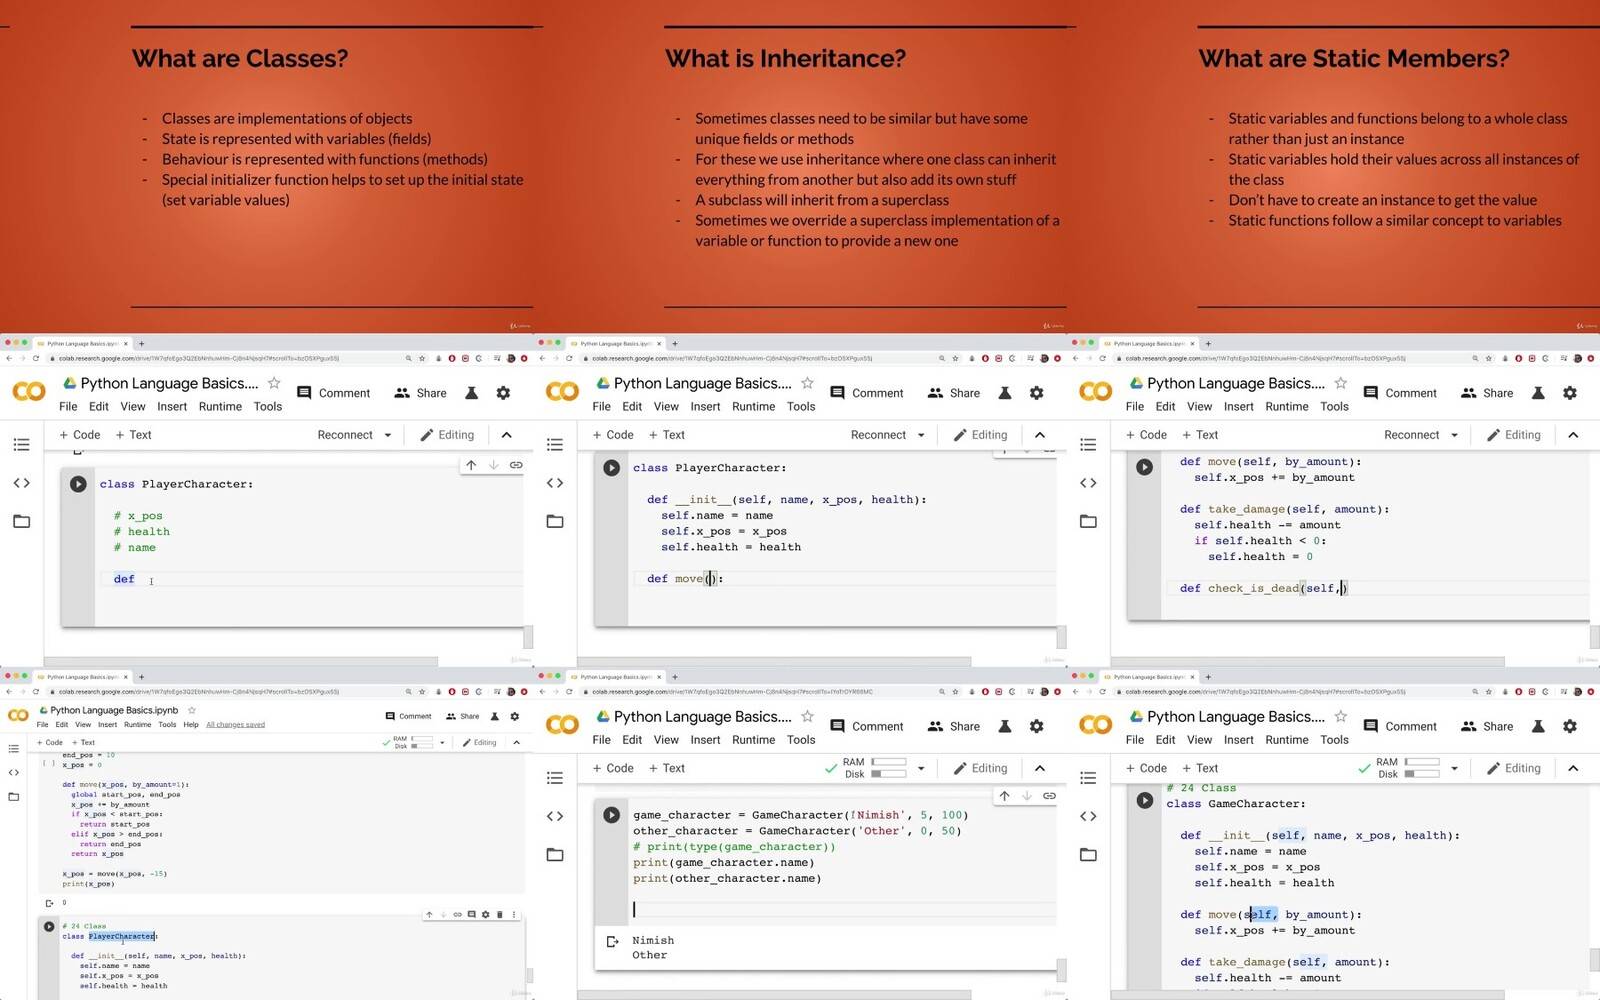Run the cell containing only comments and def

pos(78,484)
